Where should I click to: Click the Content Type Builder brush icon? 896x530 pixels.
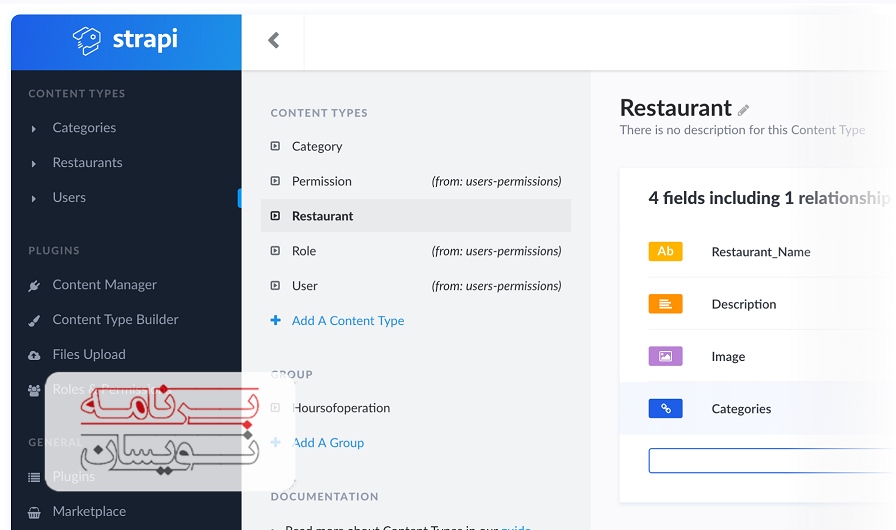34,320
